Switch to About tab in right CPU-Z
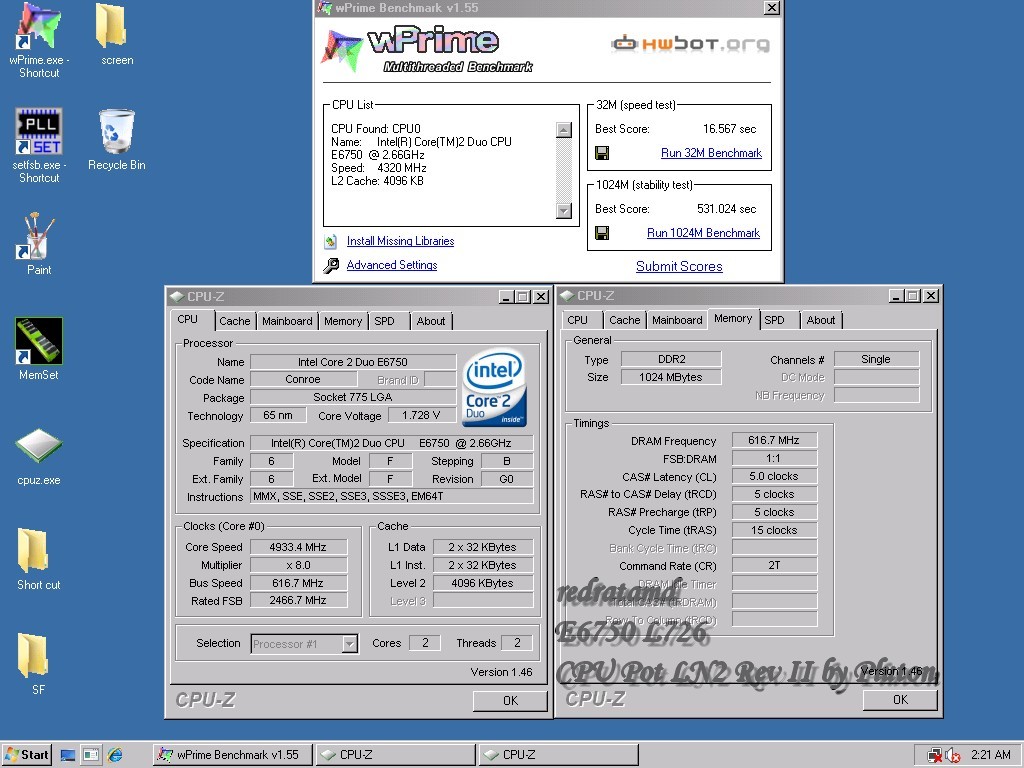Image resolution: width=1024 pixels, height=768 pixels. [x=821, y=320]
